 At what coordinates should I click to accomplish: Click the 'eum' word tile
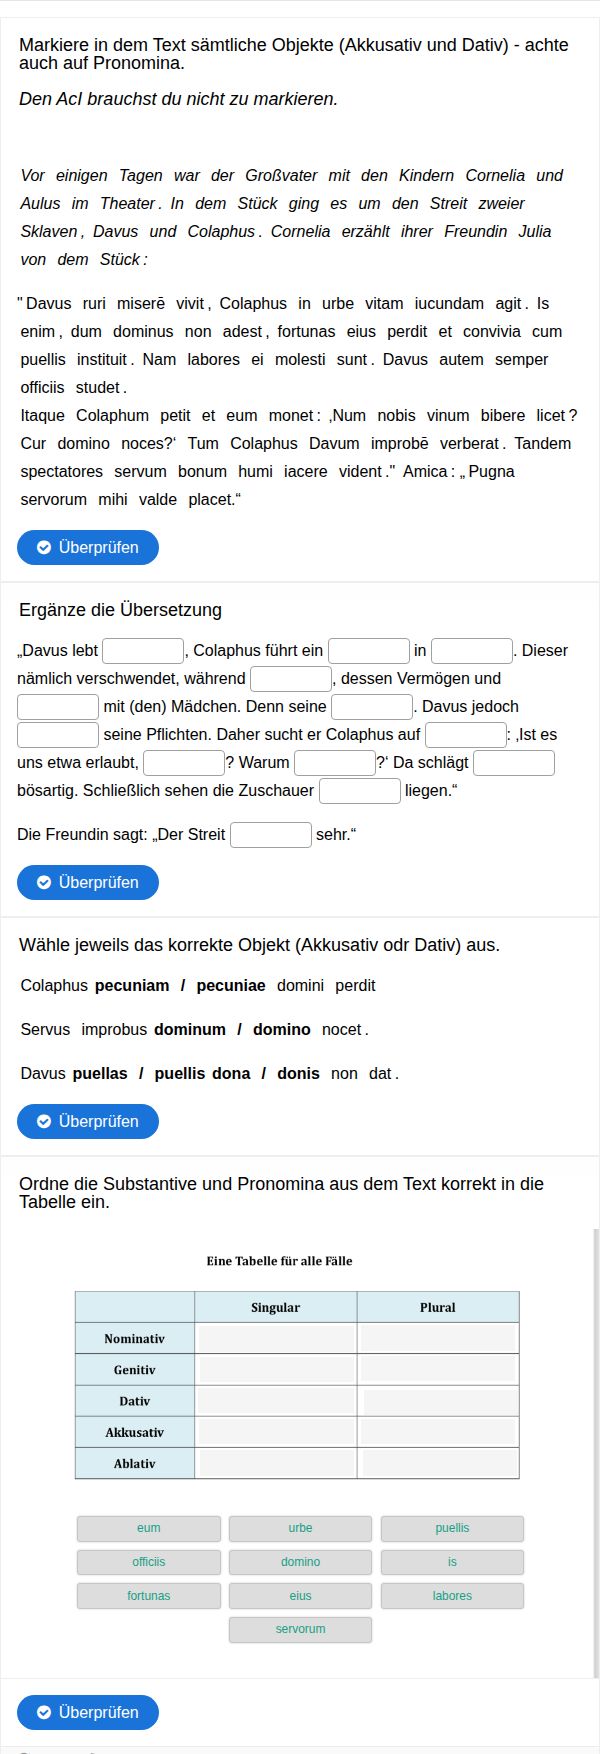pos(149,1528)
